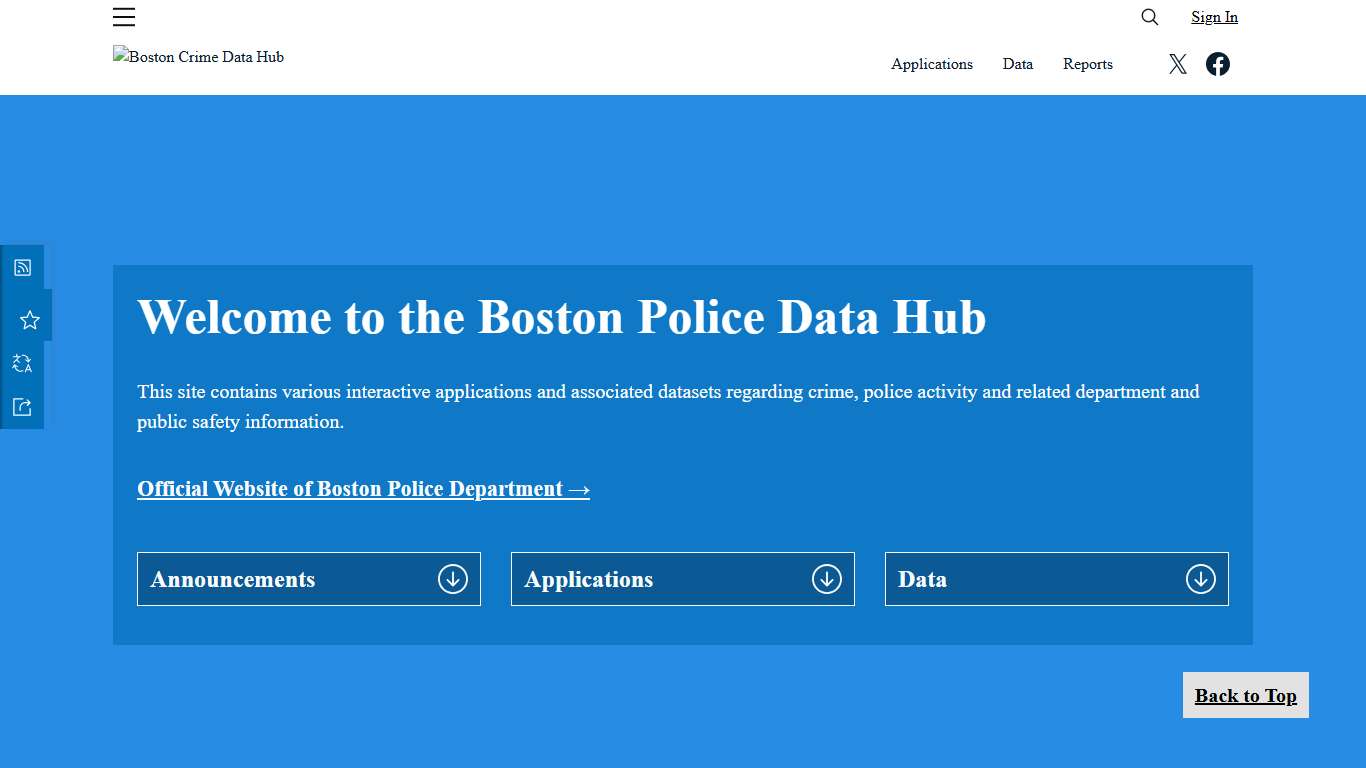Open the Reports menu in the header
Screen dimensions: 1366x768
click(x=1087, y=64)
